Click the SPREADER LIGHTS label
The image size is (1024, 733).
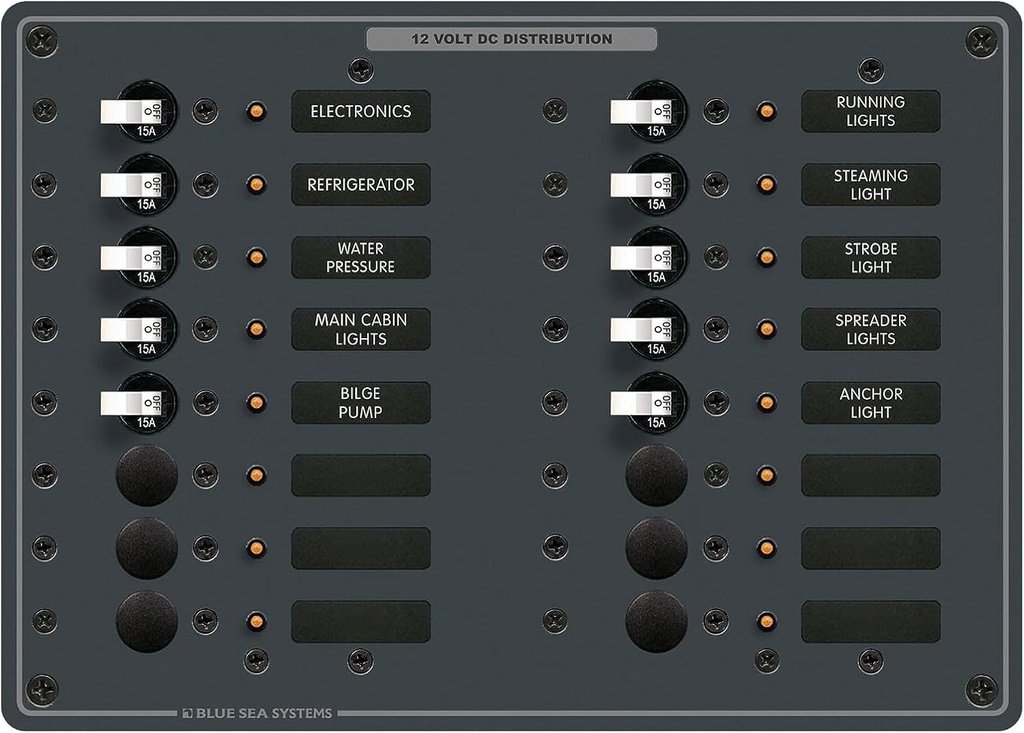coord(871,329)
